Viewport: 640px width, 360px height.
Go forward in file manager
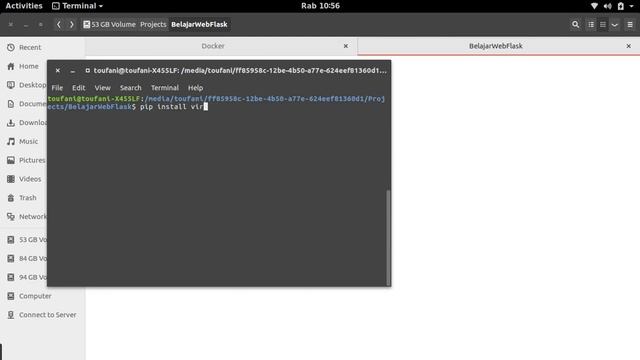click(x=71, y=24)
